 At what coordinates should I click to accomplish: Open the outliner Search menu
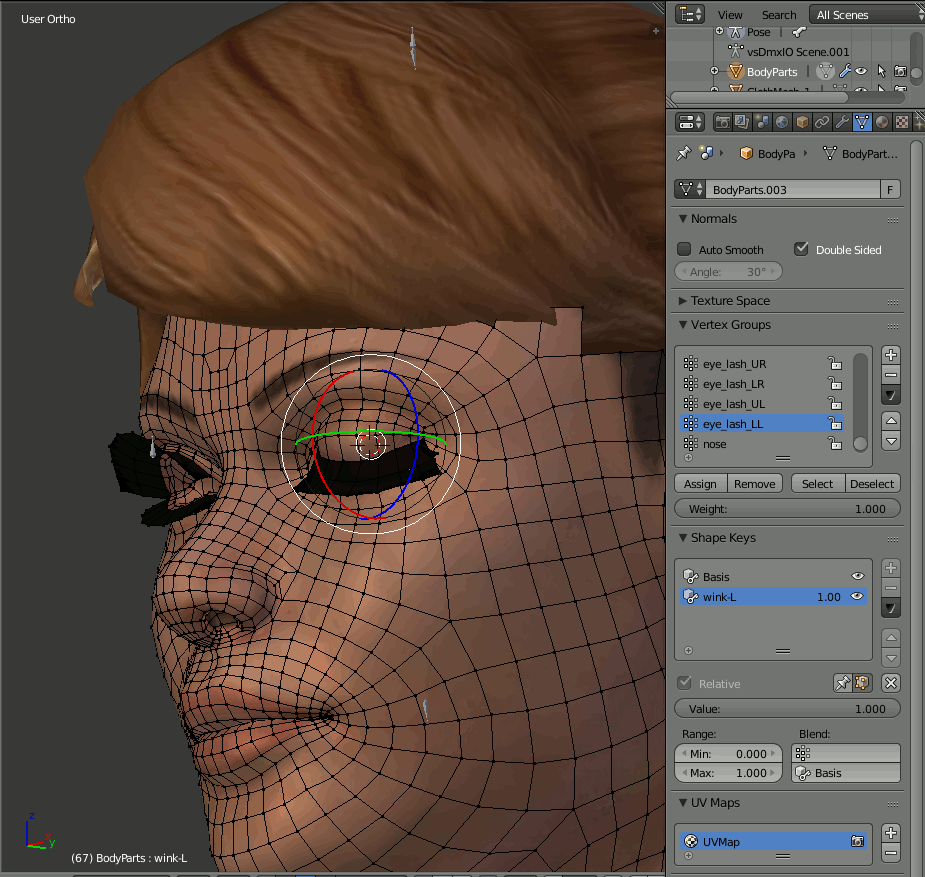[778, 15]
